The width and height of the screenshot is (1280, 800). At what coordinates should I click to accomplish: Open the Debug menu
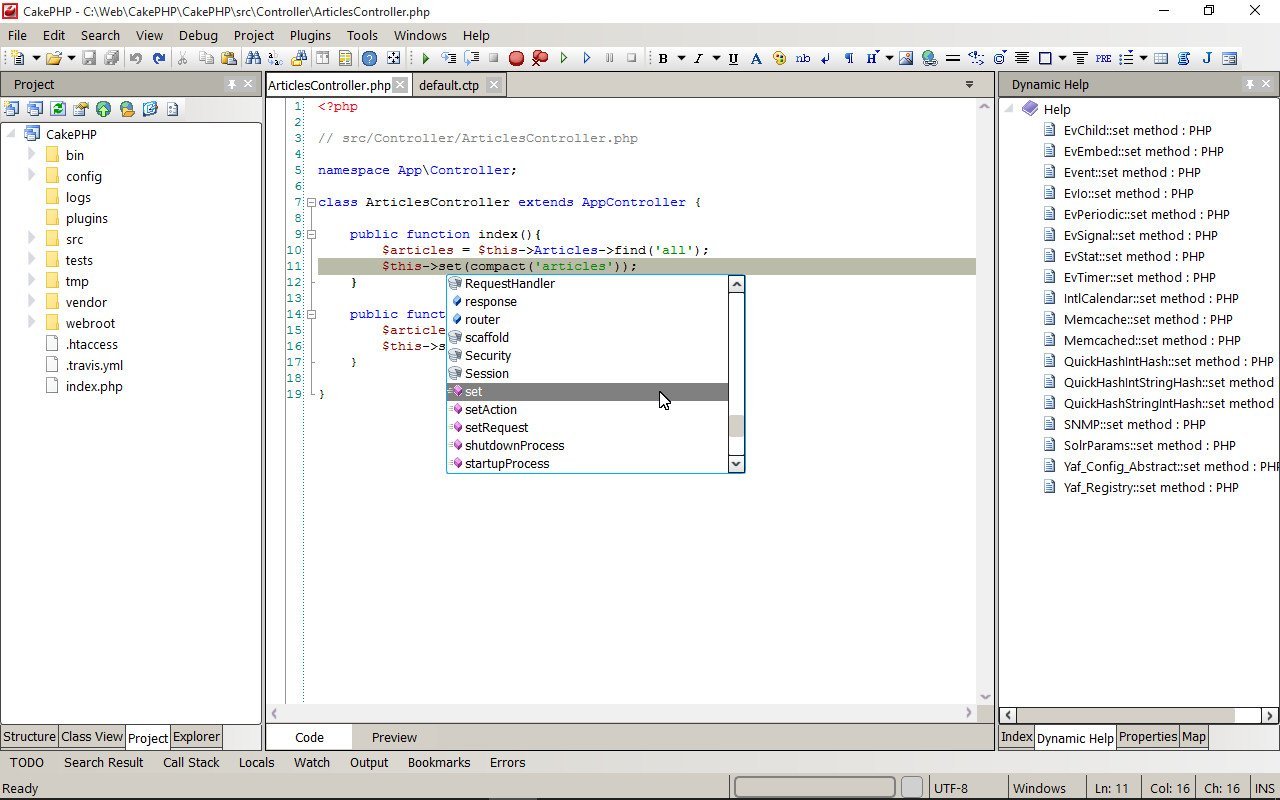point(198,35)
